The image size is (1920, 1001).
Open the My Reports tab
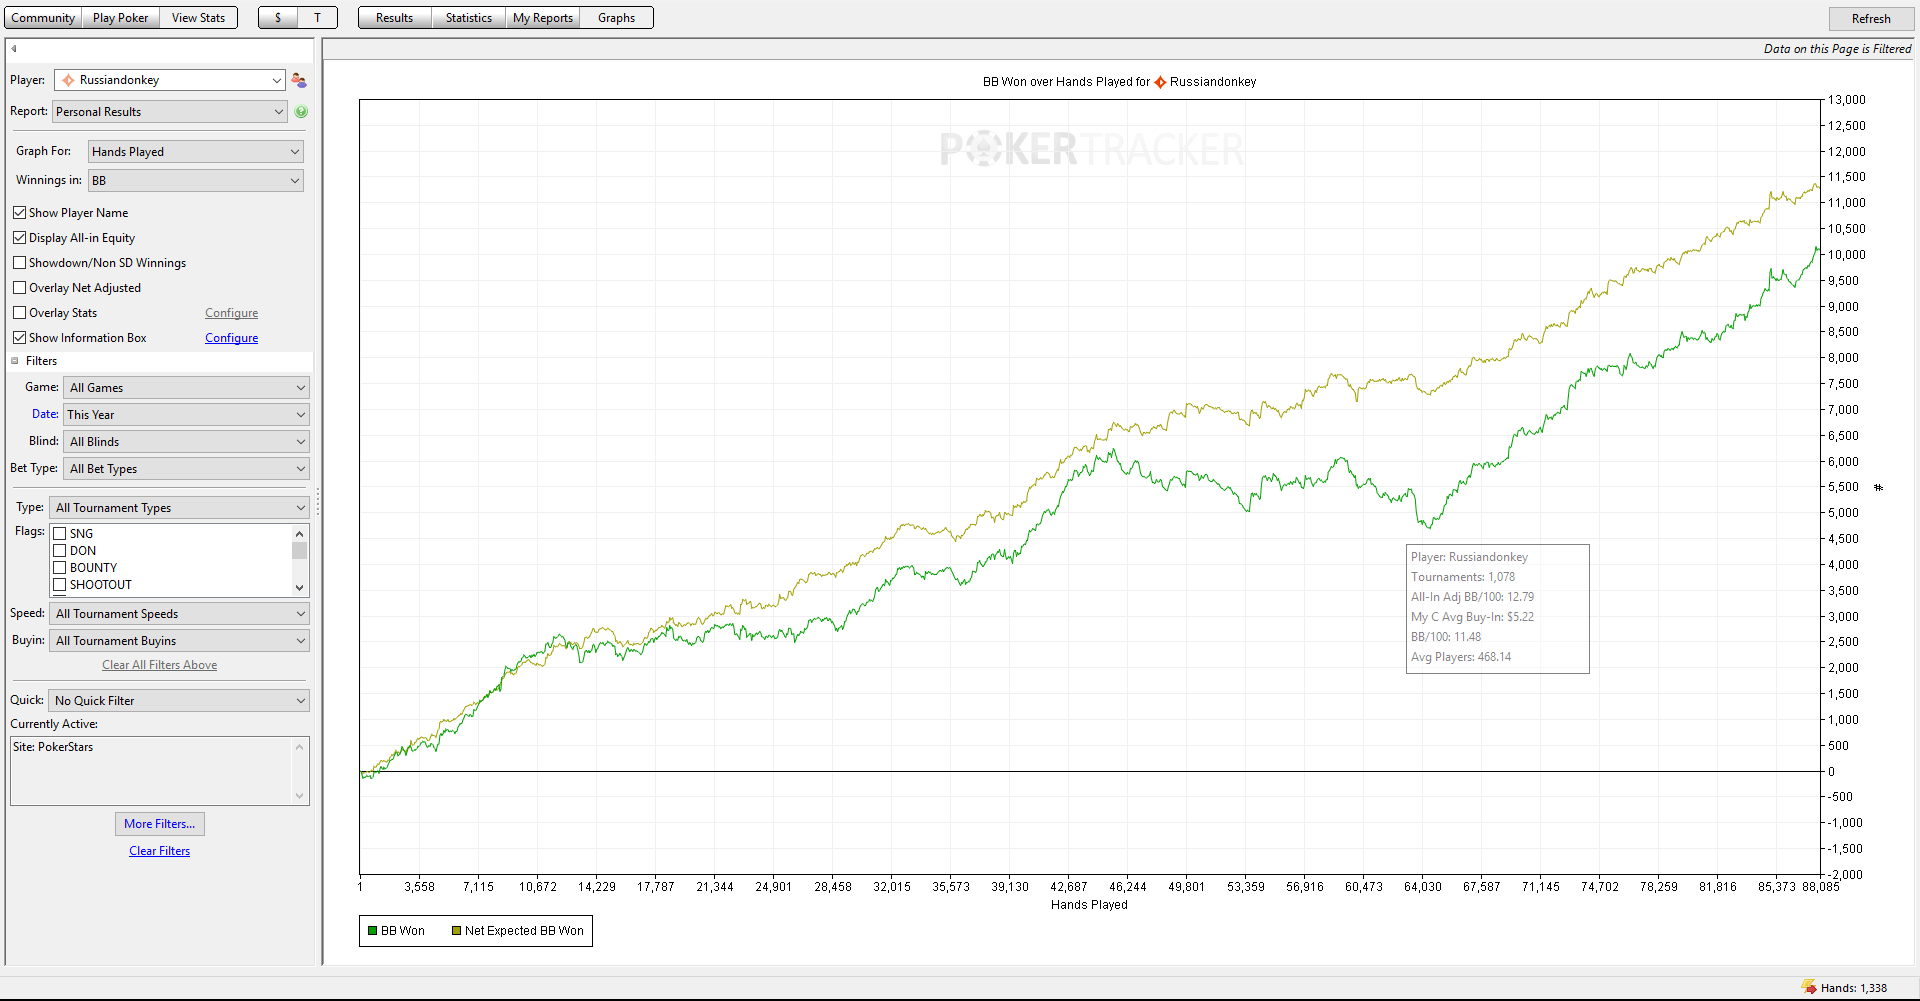click(543, 18)
